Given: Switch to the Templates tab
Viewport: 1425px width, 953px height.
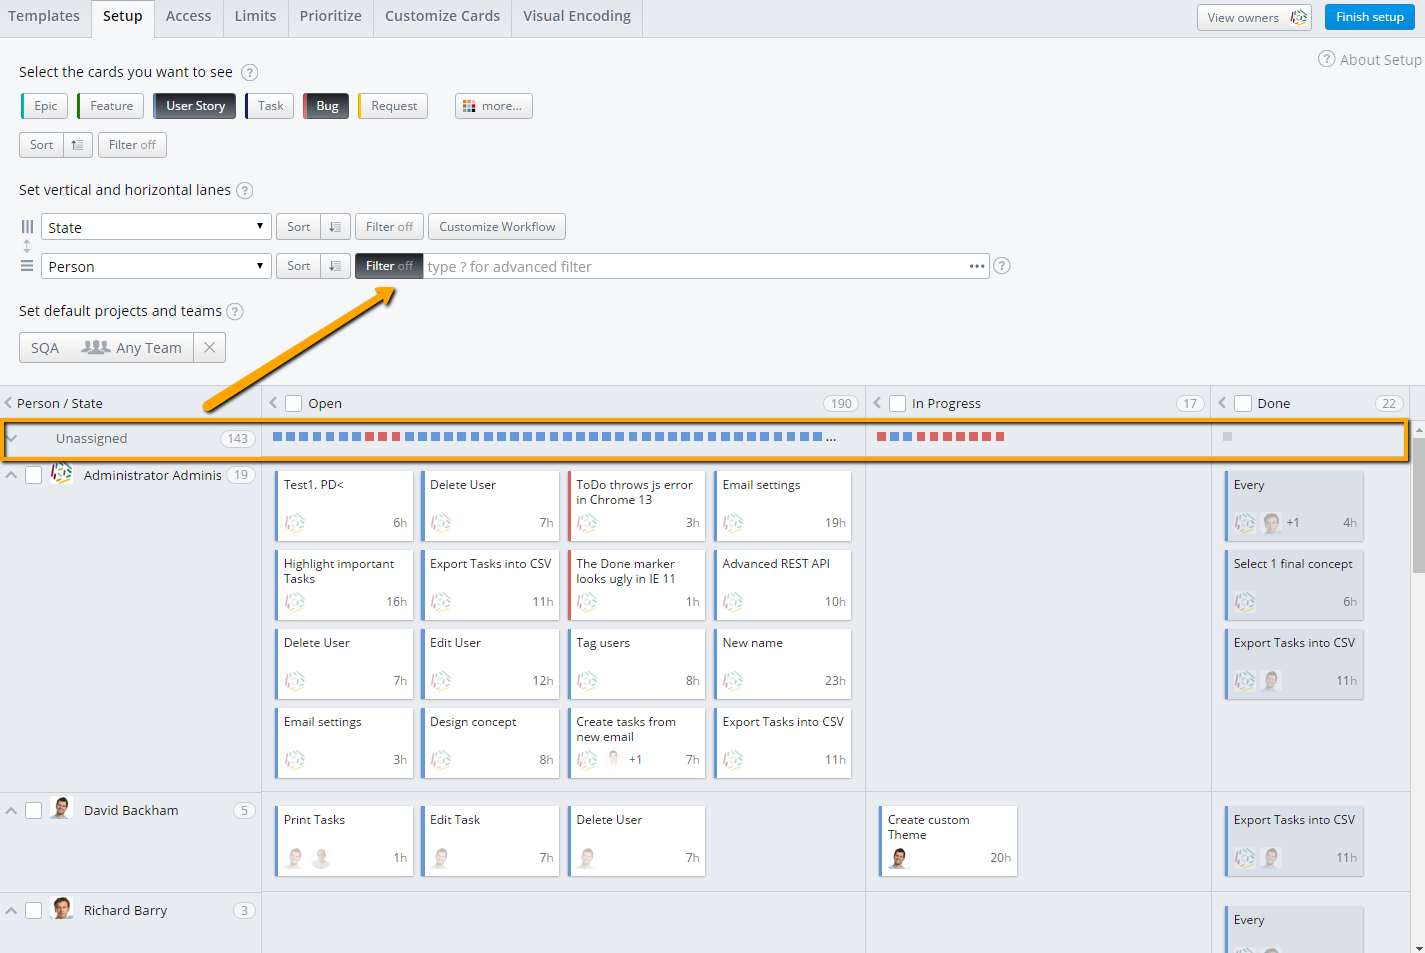Looking at the screenshot, I should [x=44, y=16].
